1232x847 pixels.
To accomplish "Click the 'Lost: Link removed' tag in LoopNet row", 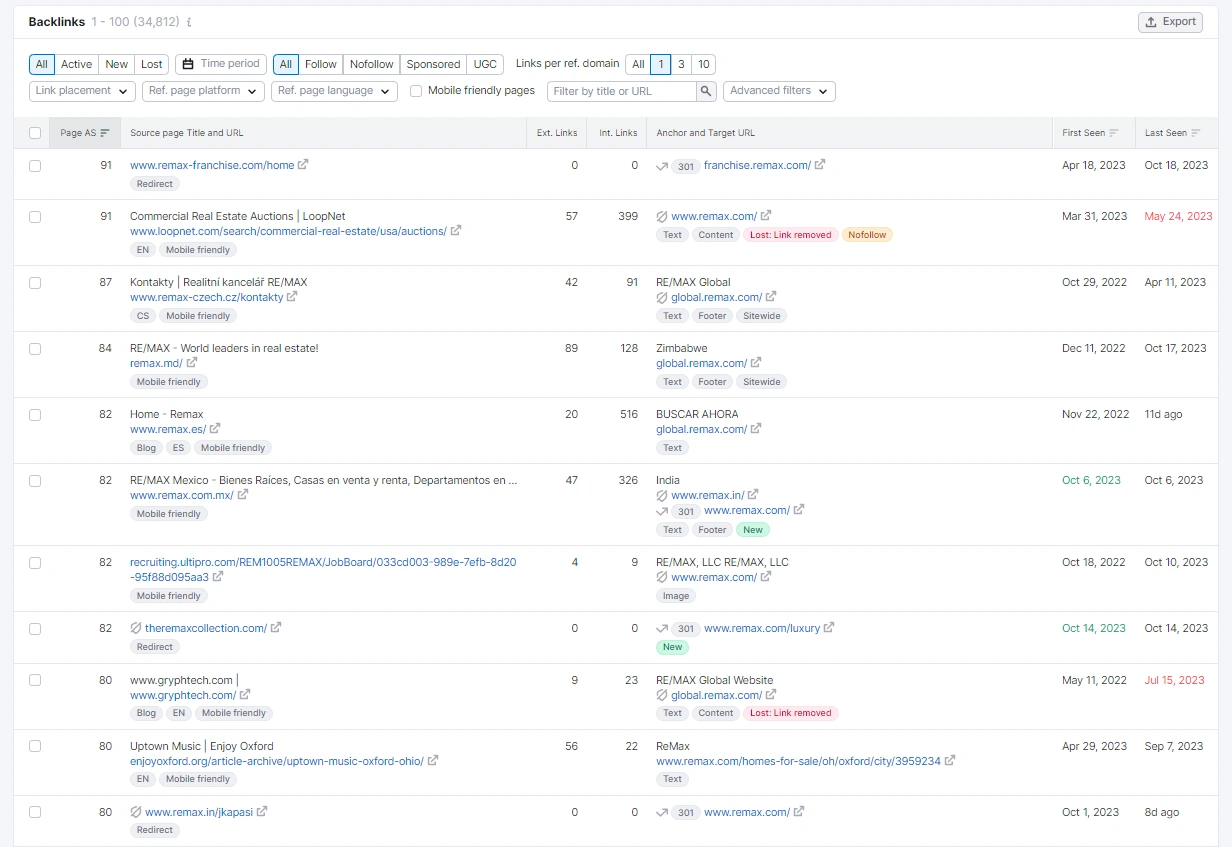I will coord(790,235).
